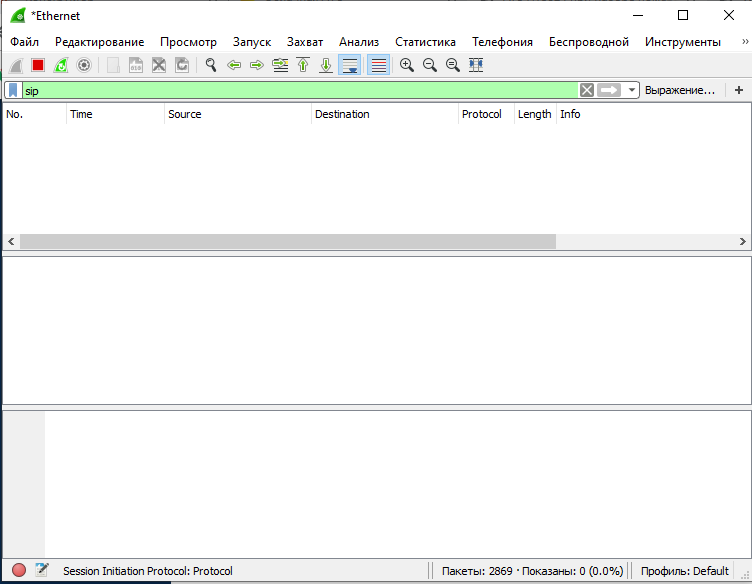
Task: Reset packet text to normal size
Action: pos(453,65)
